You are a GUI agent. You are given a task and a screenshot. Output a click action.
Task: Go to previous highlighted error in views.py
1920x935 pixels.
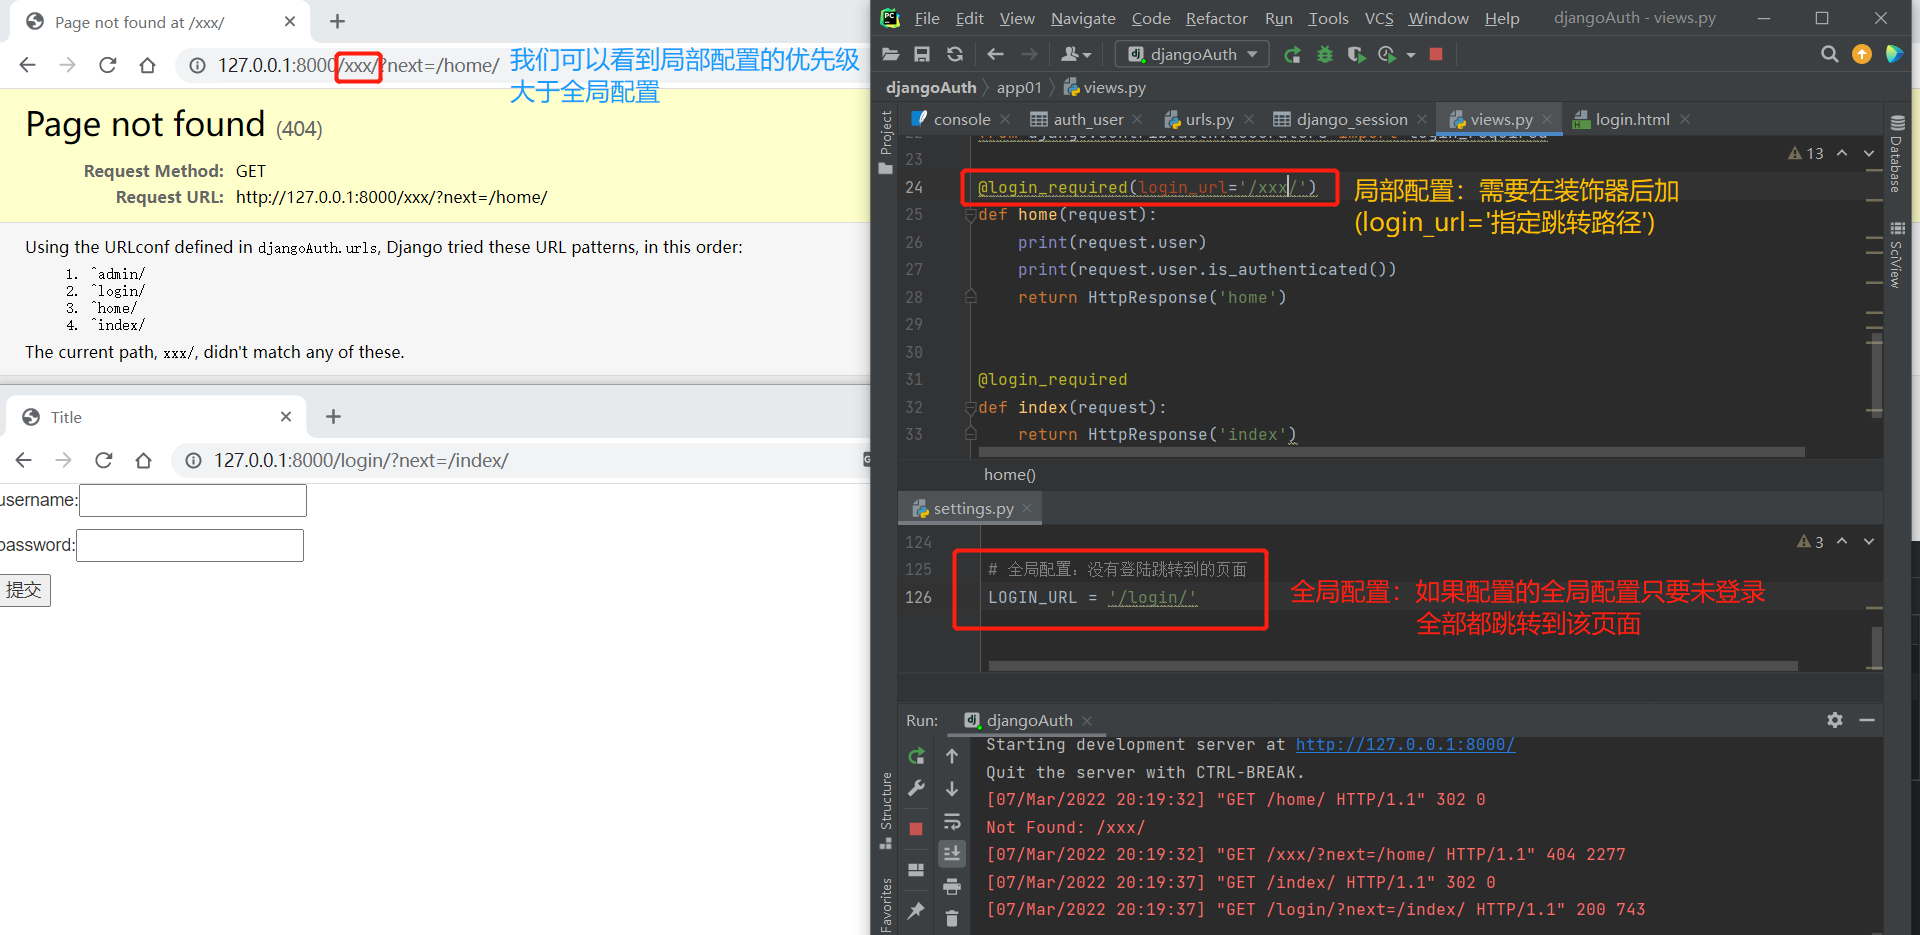pos(1842,153)
